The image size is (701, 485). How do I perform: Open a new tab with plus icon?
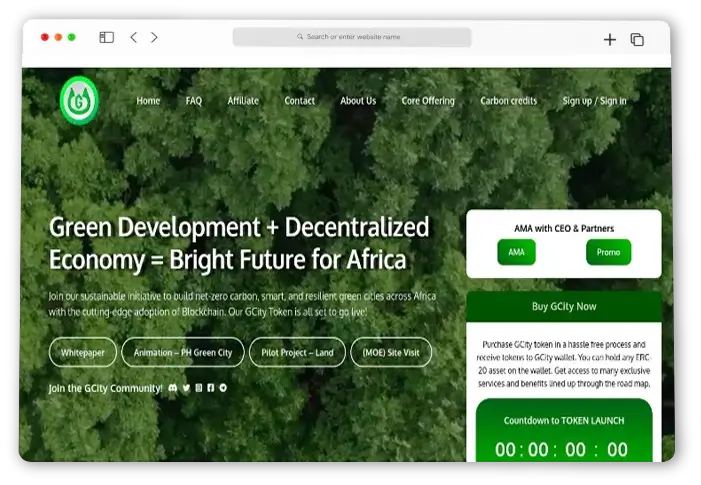[x=610, y=39]
